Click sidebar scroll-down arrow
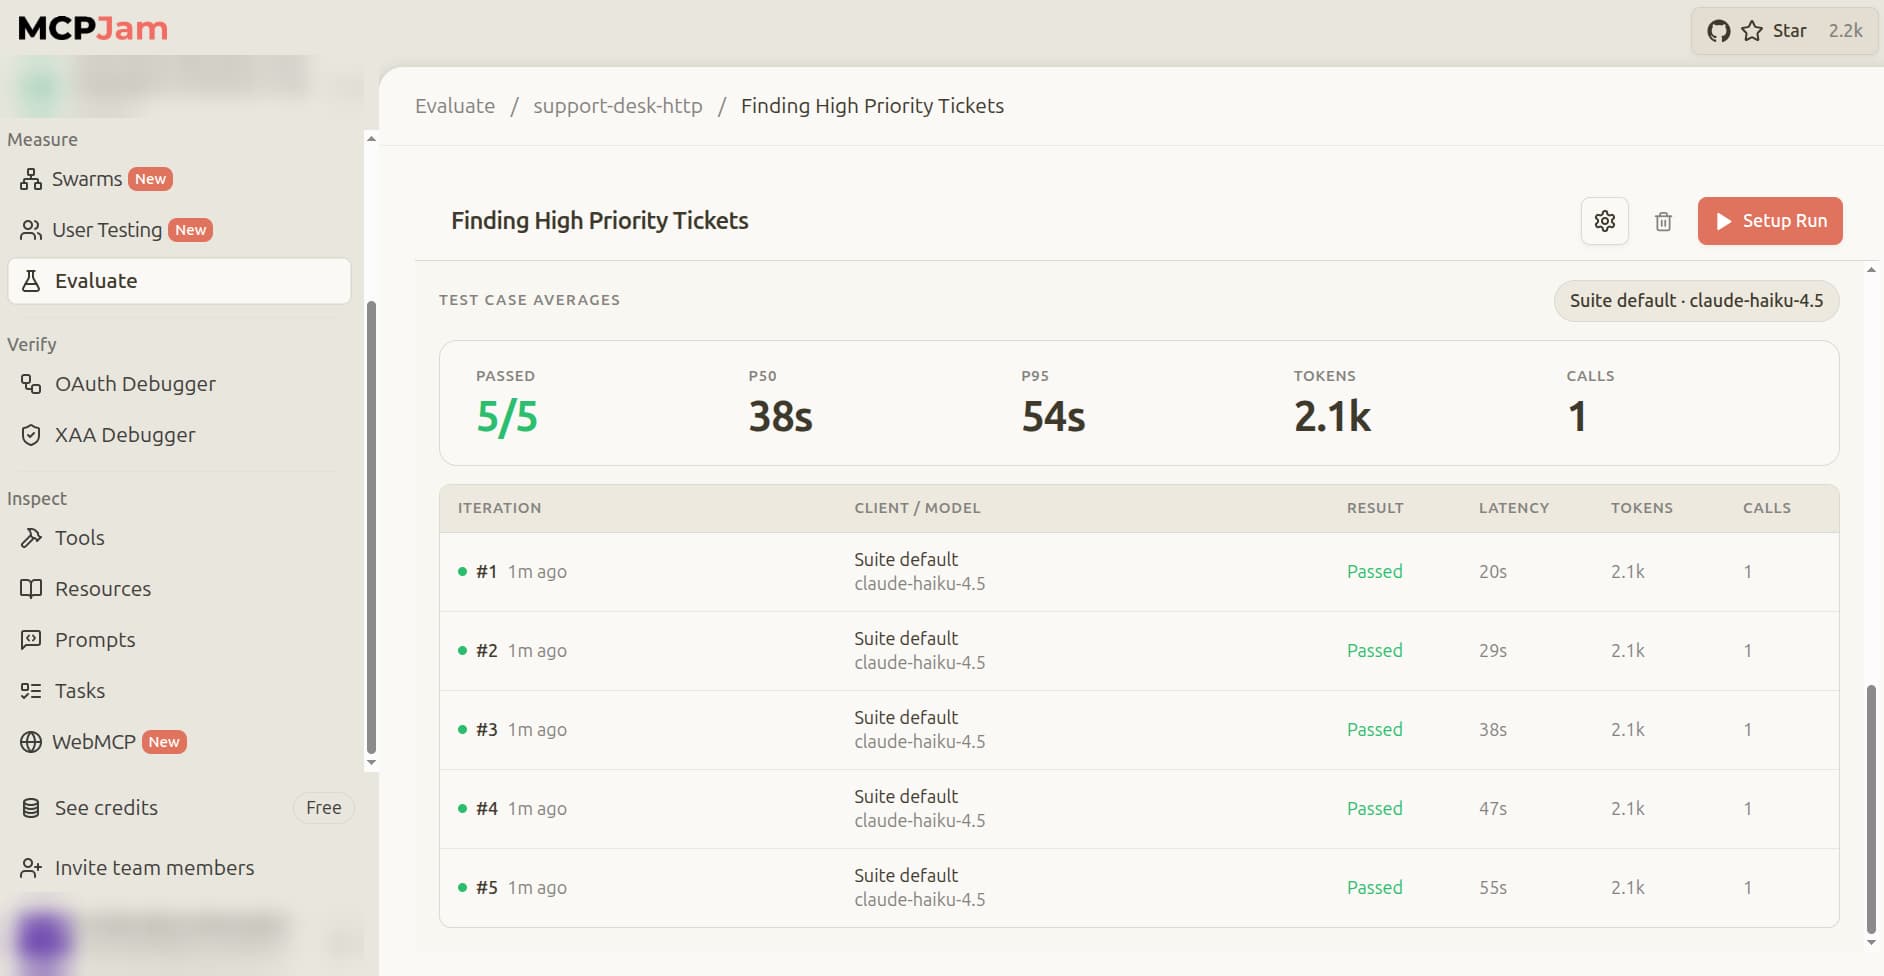Viewport: 1884px width, 976px height. click(372, 763)
